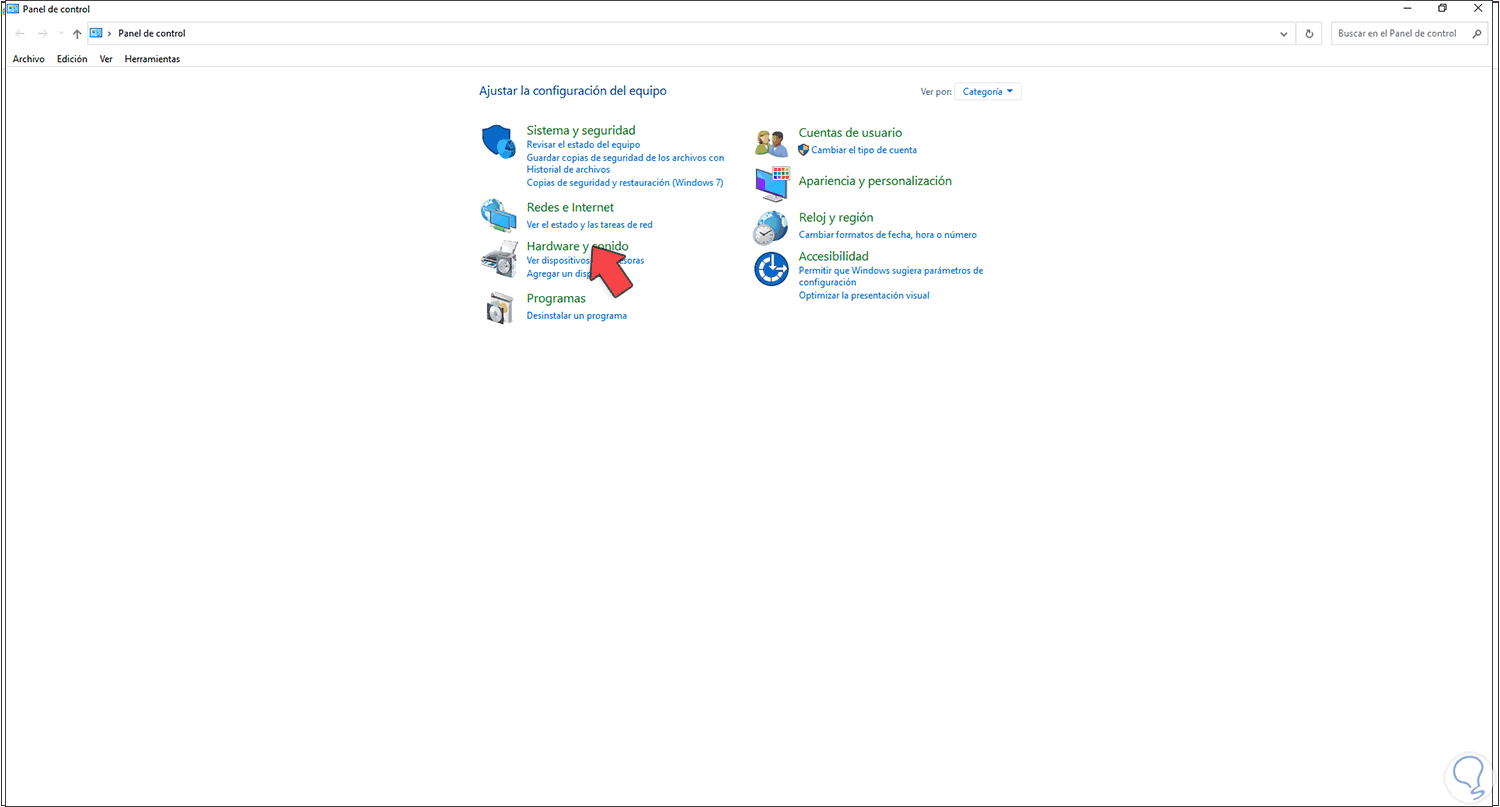Go back using the back arrow
The image size is (1500, 807).
point(20,33)
